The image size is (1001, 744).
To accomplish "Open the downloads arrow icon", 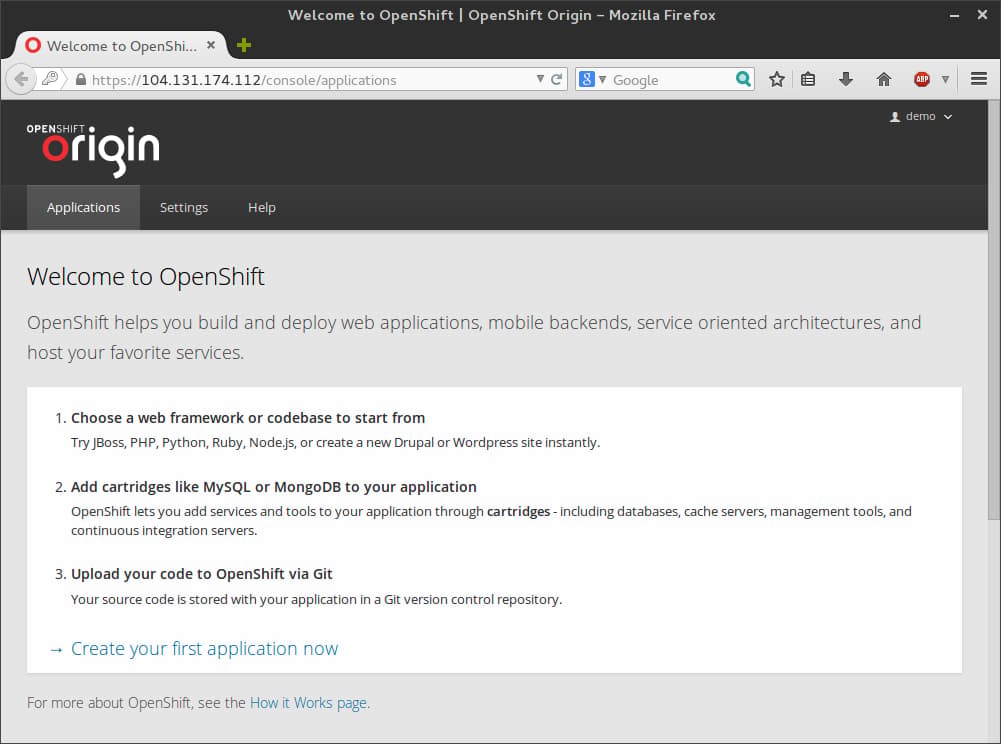I will click(845, 79).
